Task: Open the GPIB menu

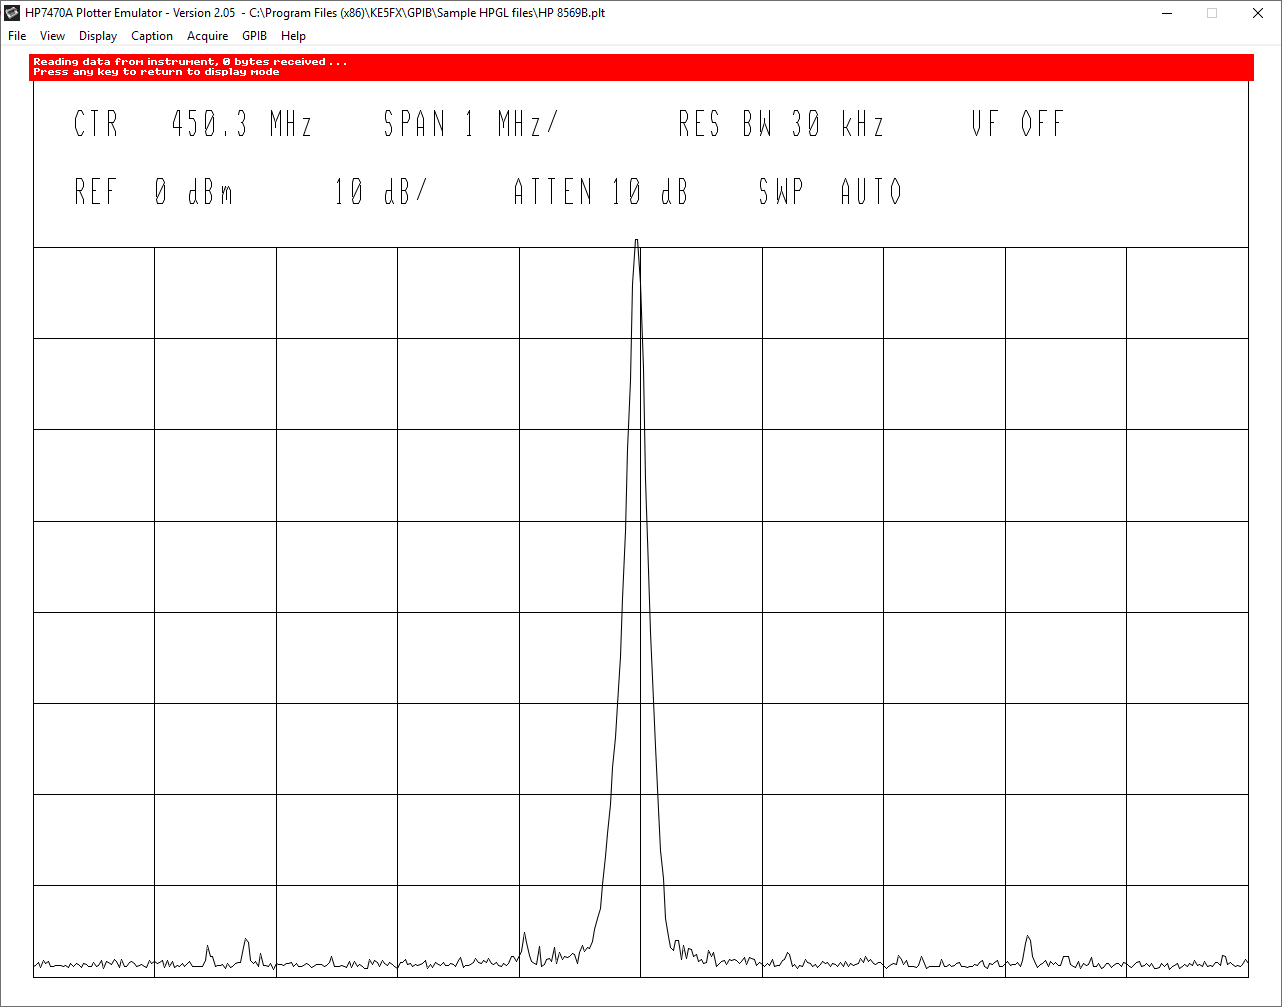Action: 255,36
